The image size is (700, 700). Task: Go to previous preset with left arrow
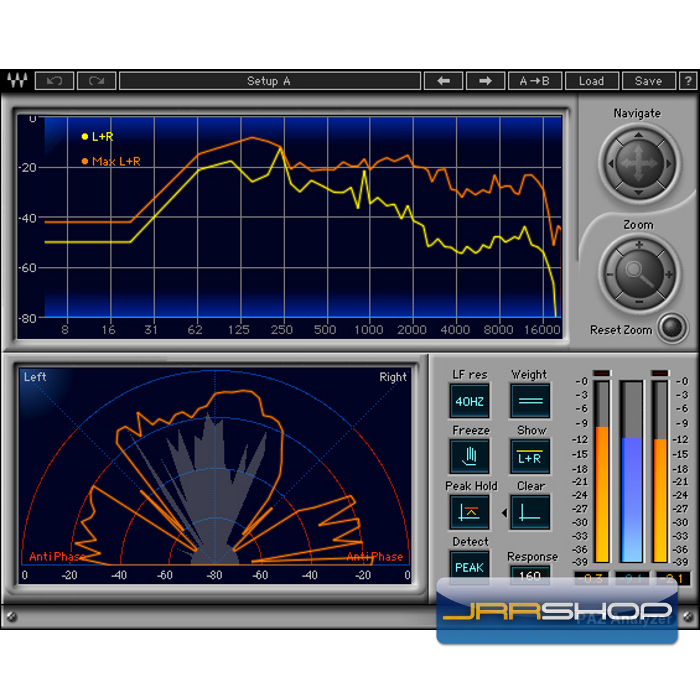[444, 81]
